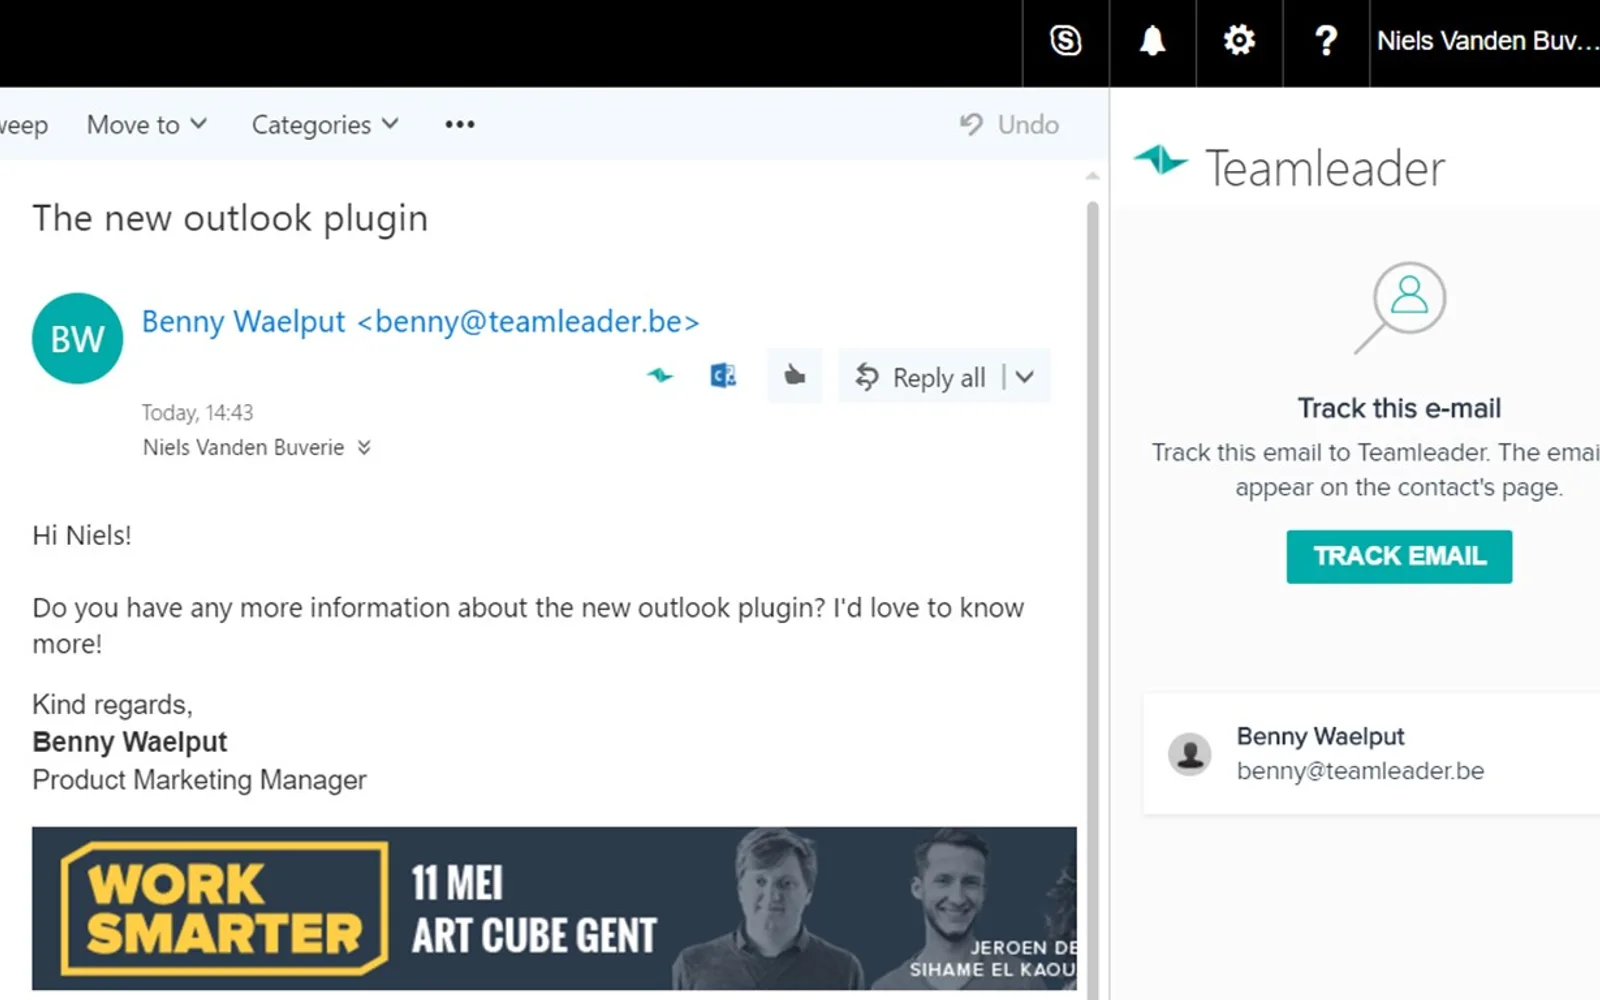
Task: Click 'Product Marketing Manager' signature text
Action: 199,780
